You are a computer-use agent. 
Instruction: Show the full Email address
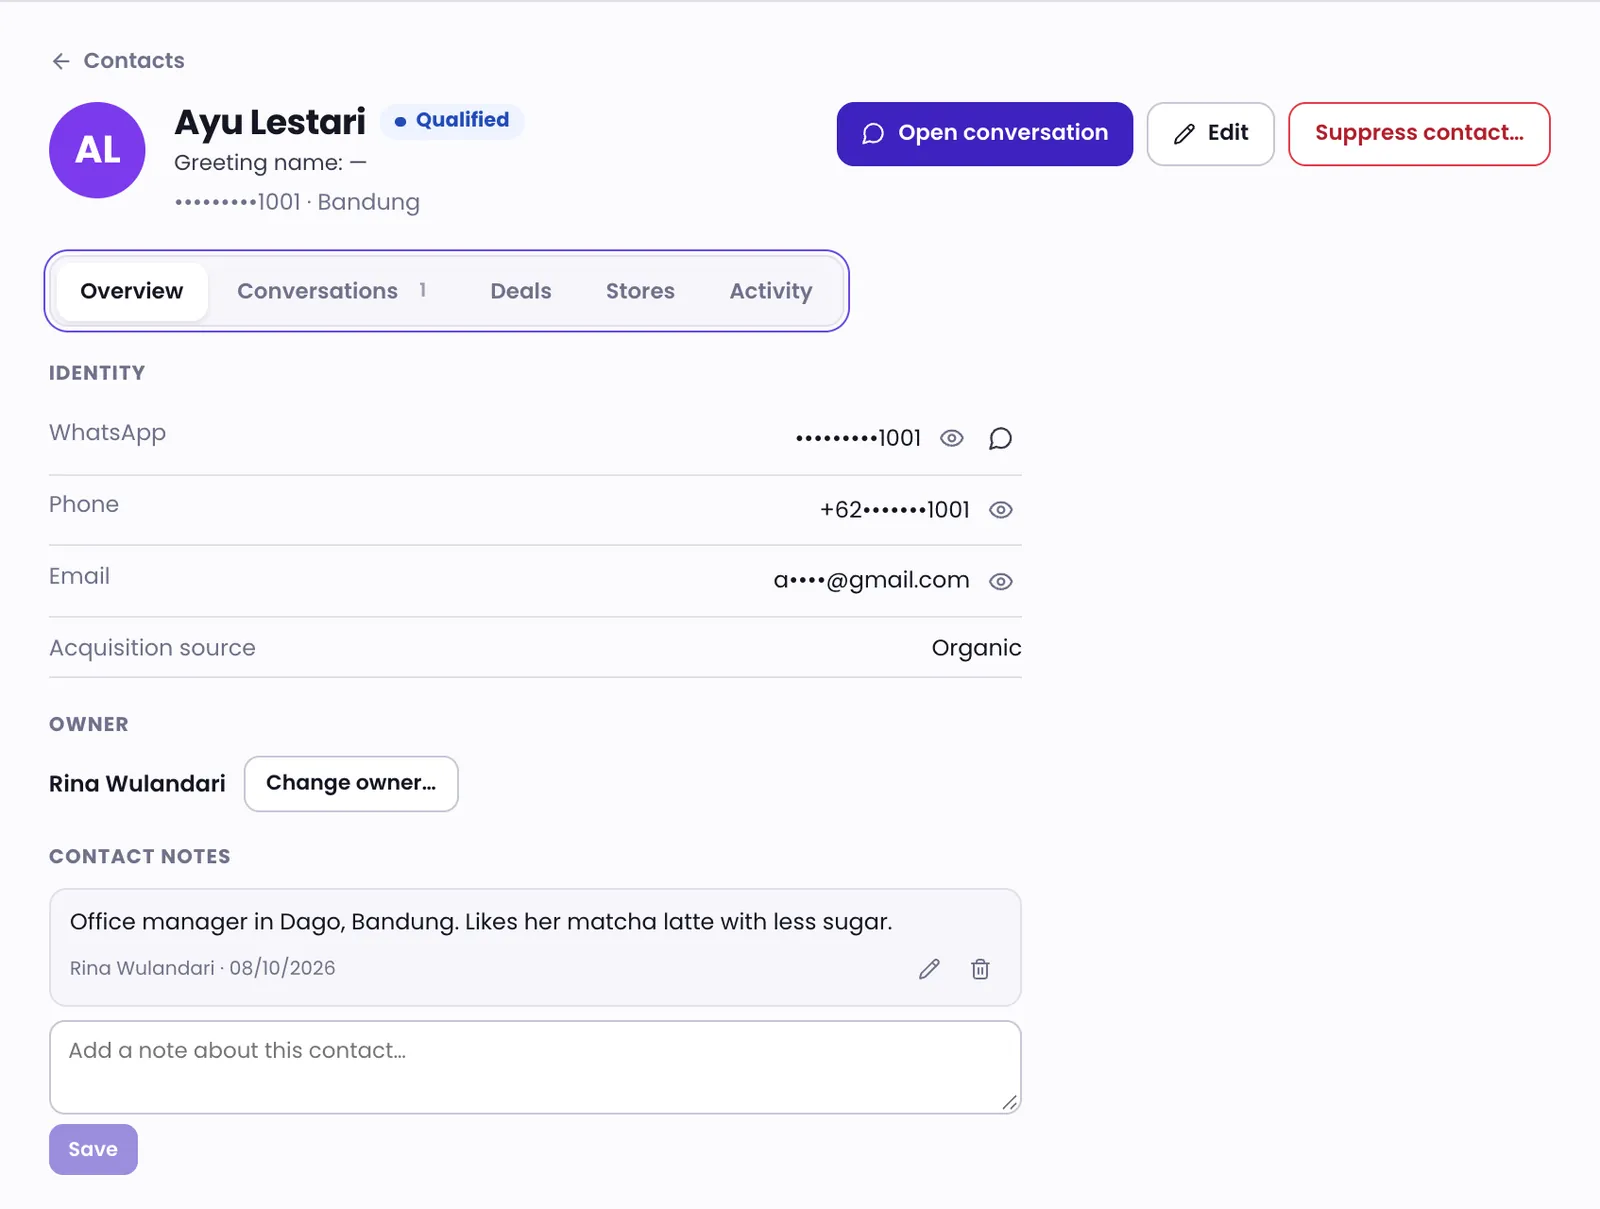click(1001, 581)
